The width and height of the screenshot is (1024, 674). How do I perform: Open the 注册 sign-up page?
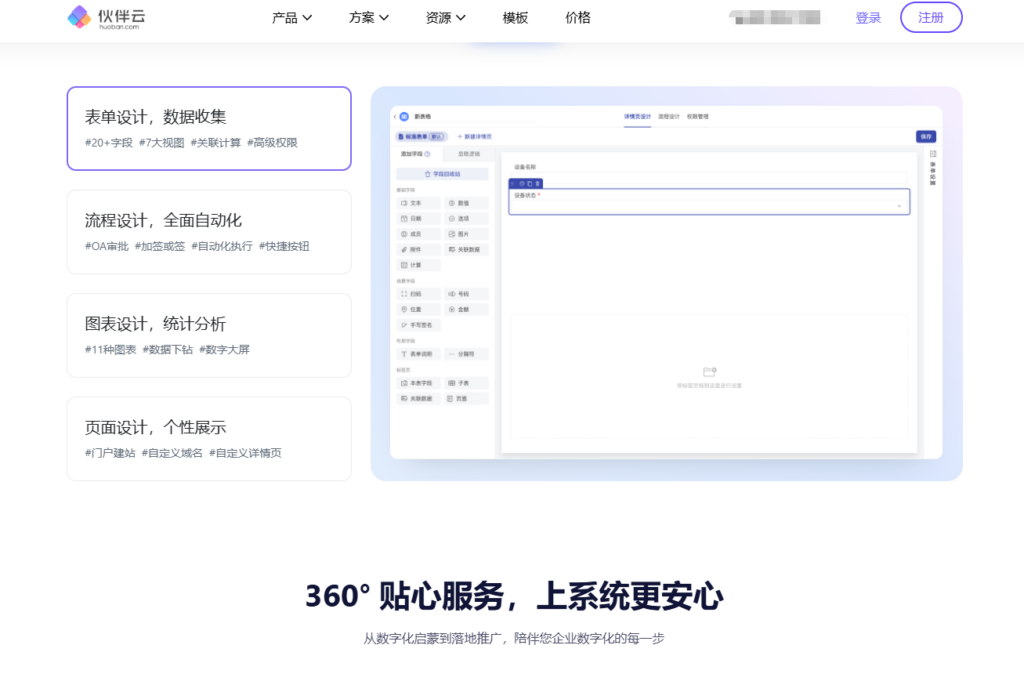[930, 17]
